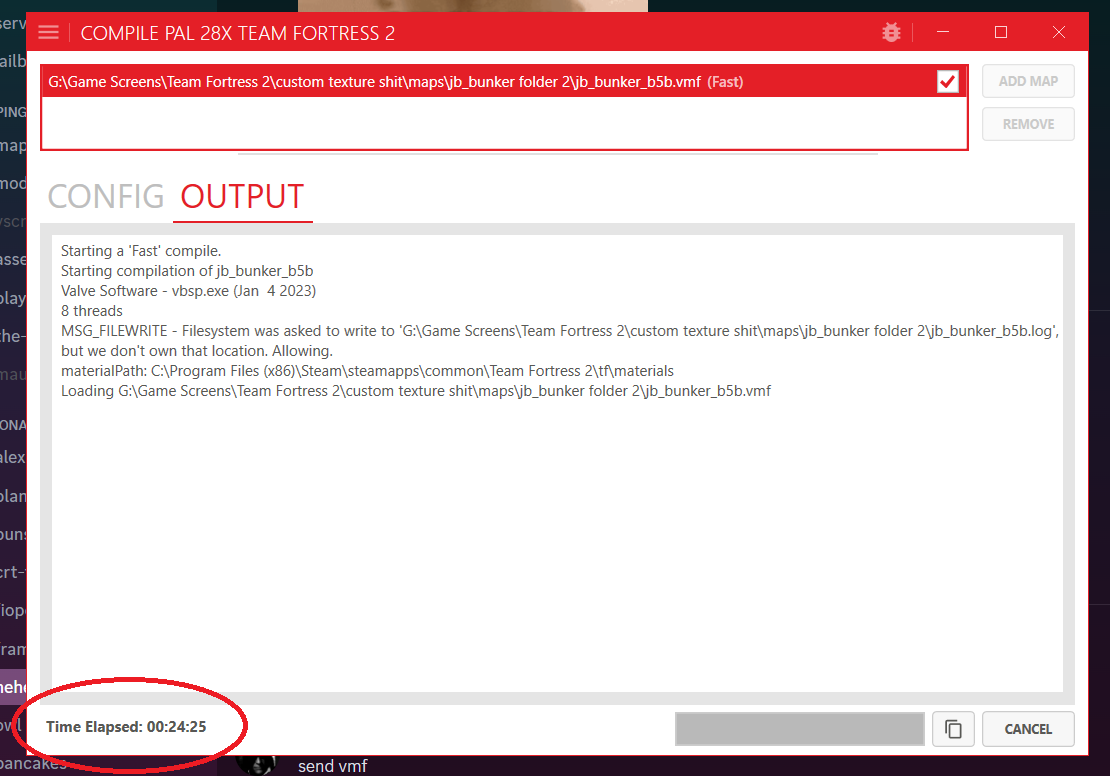
Task: Click the compile progress bar
Action: point(799,729)
